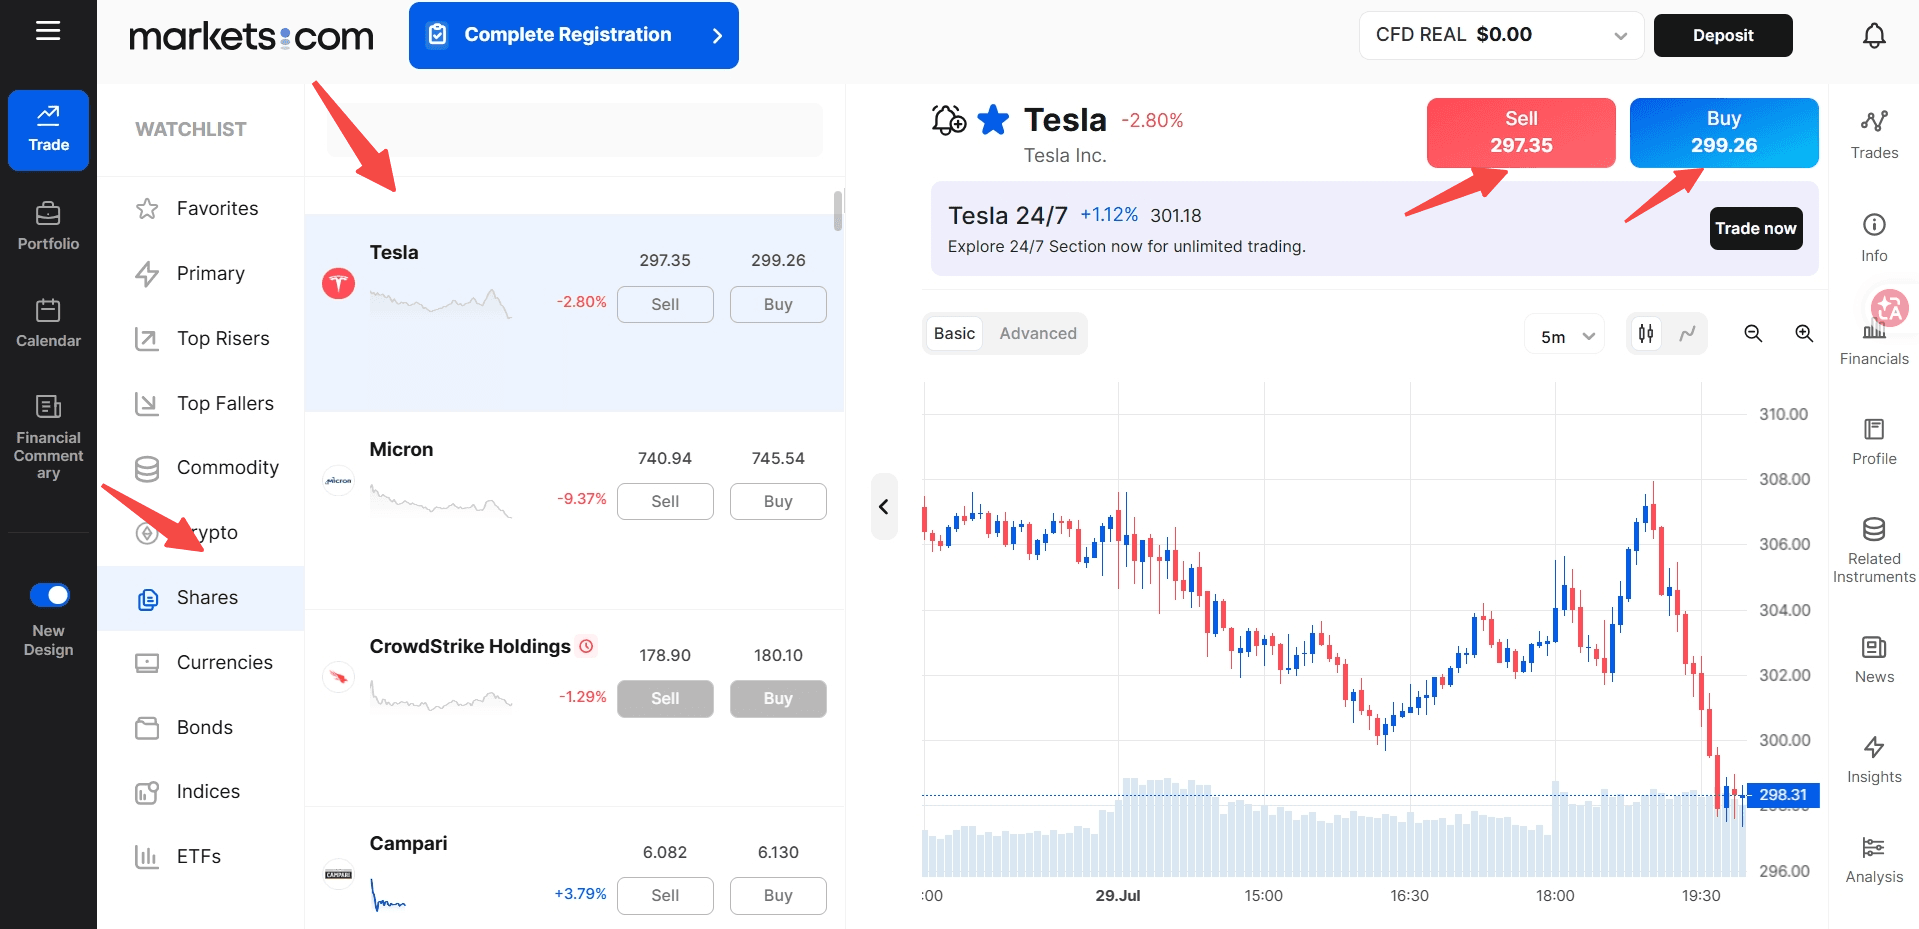Viewport: 1919px width, 929px height.
Task: Open the notifications bell
Action: pos(1874,35)
